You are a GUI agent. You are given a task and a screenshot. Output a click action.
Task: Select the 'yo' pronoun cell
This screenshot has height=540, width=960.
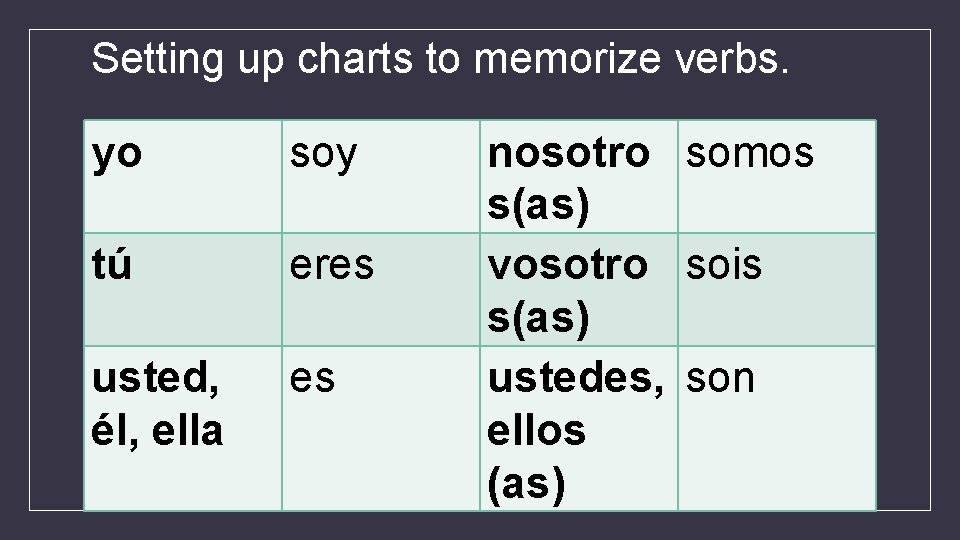coord(182,176)
